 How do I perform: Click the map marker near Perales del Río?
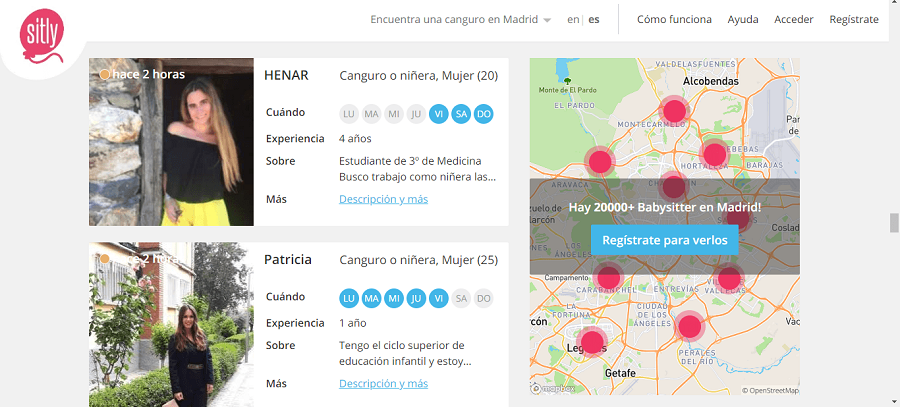click(x=690, y=326)
